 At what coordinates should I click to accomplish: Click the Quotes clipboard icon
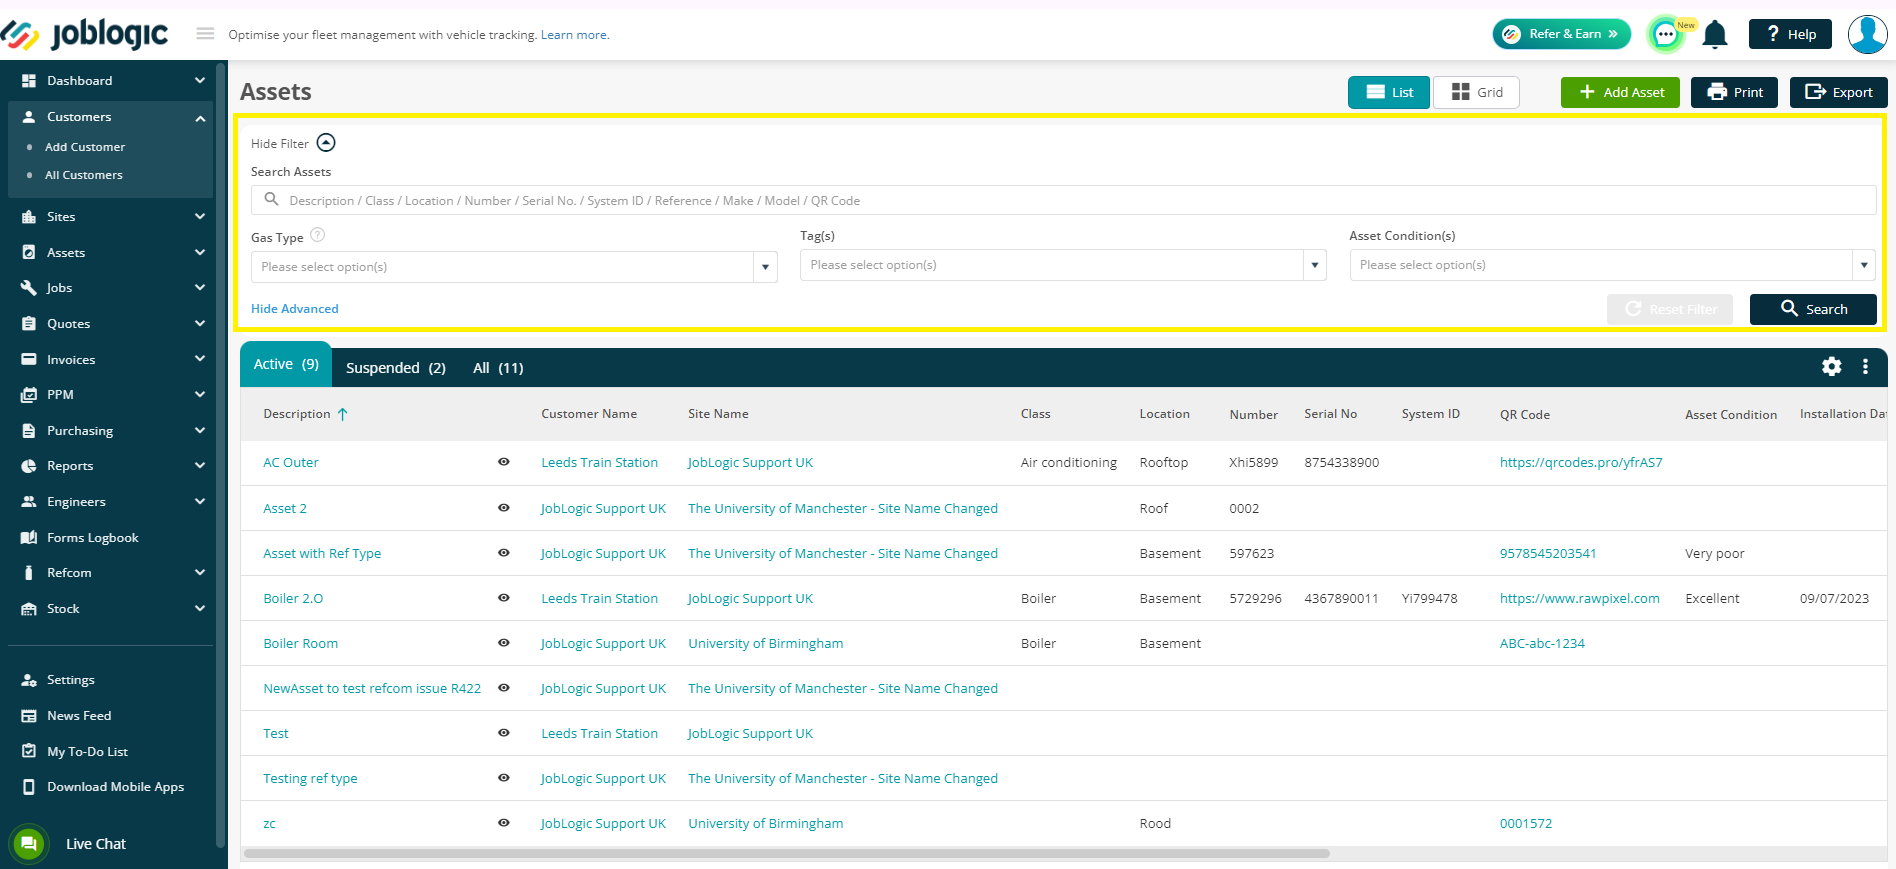coord(29,324)
